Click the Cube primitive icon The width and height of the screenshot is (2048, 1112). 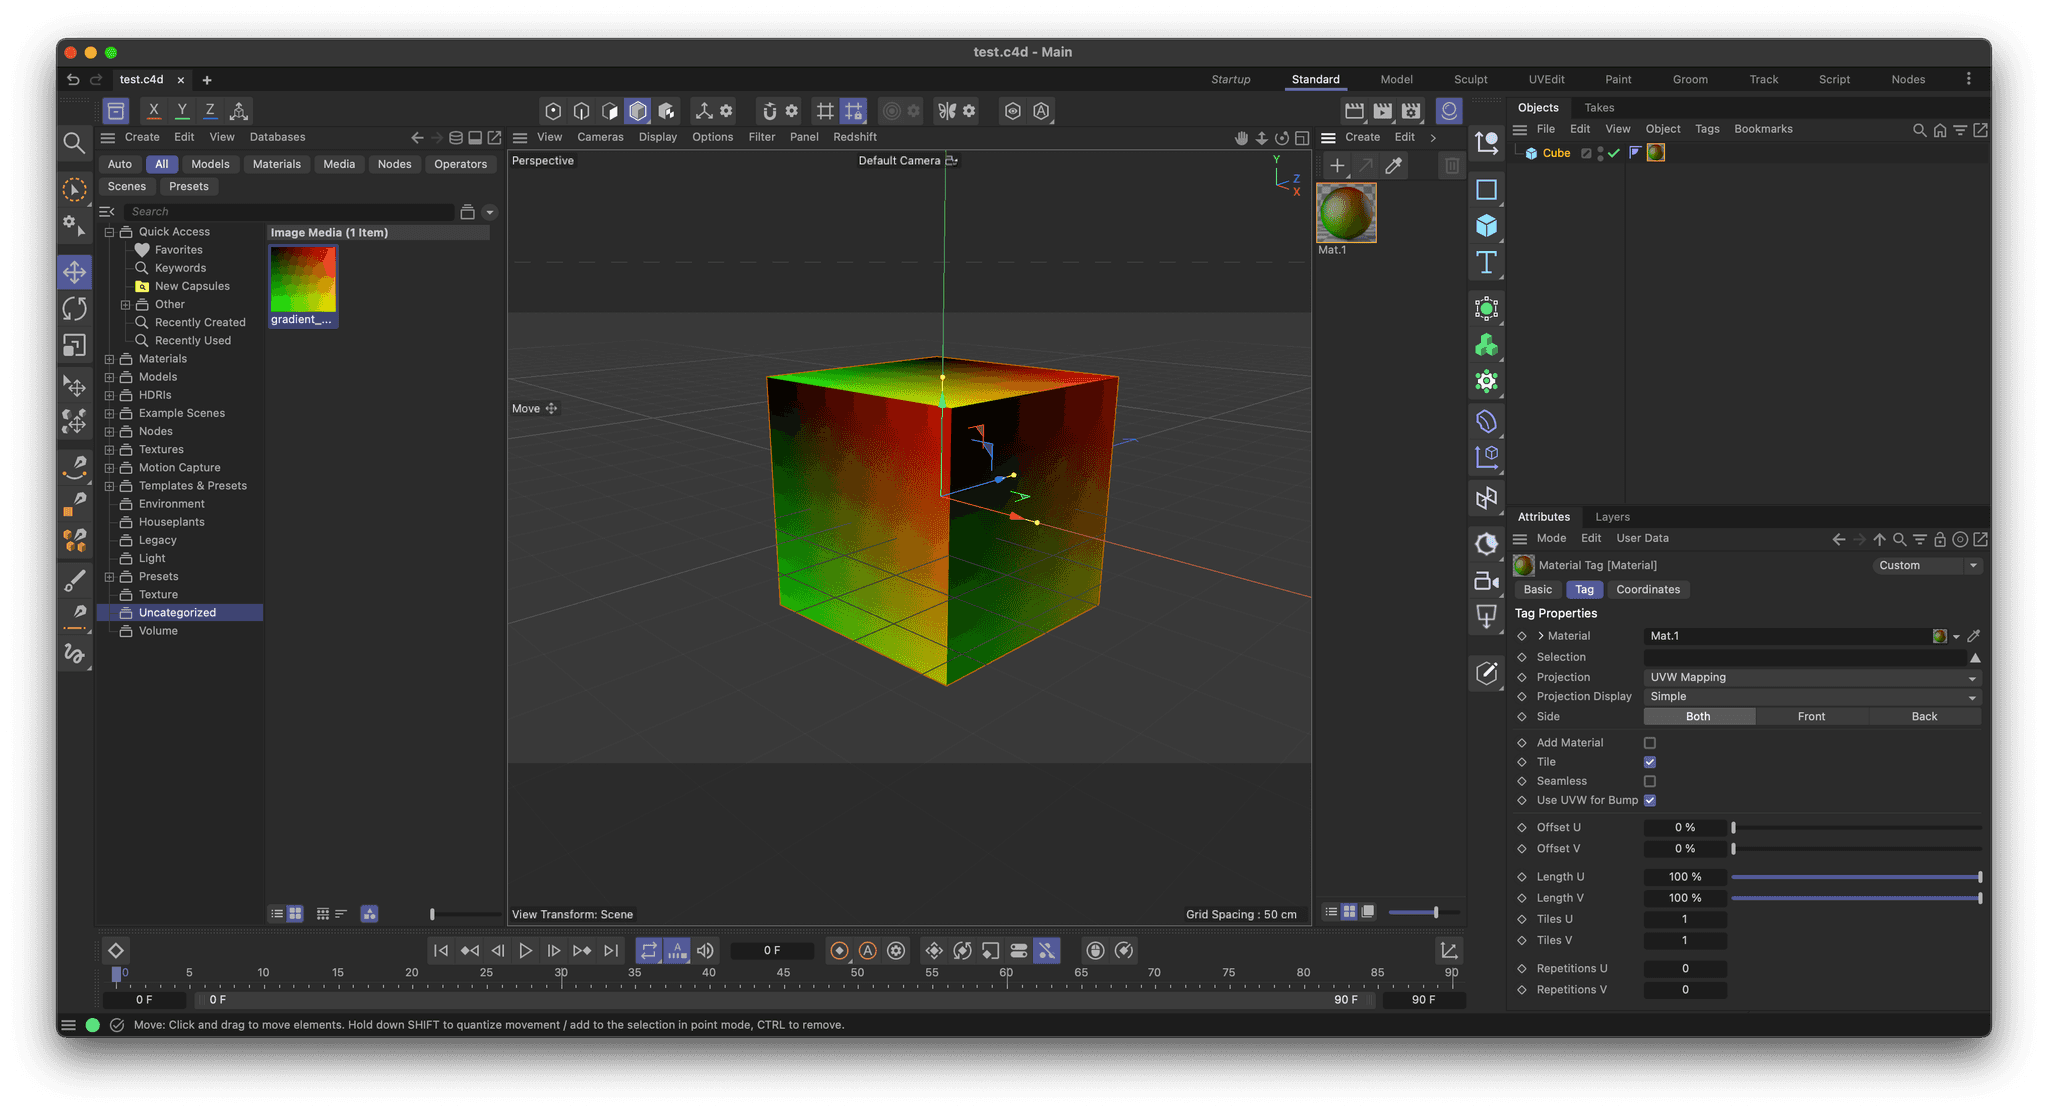coord(1487,226)
